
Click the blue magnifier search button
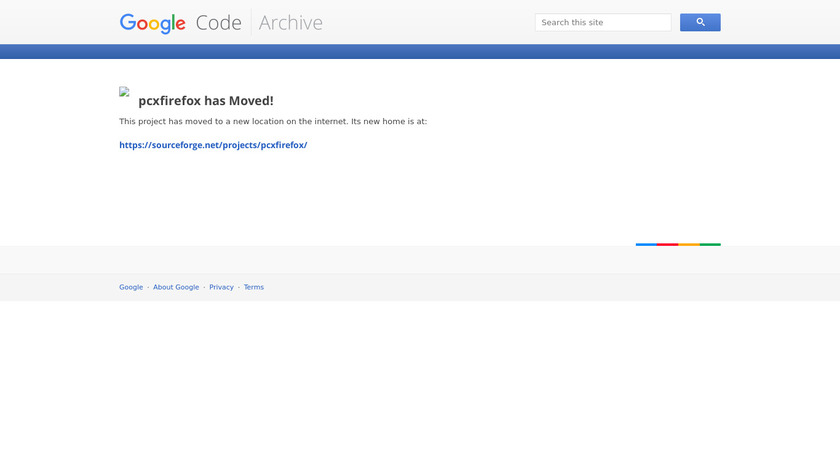click(700, 23)
